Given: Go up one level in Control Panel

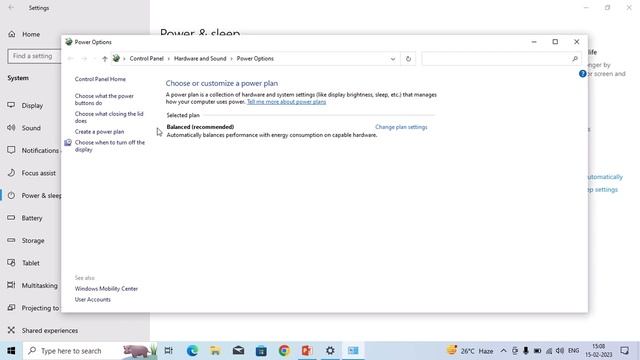Looking at the screenshot, I should click(104, 59).
